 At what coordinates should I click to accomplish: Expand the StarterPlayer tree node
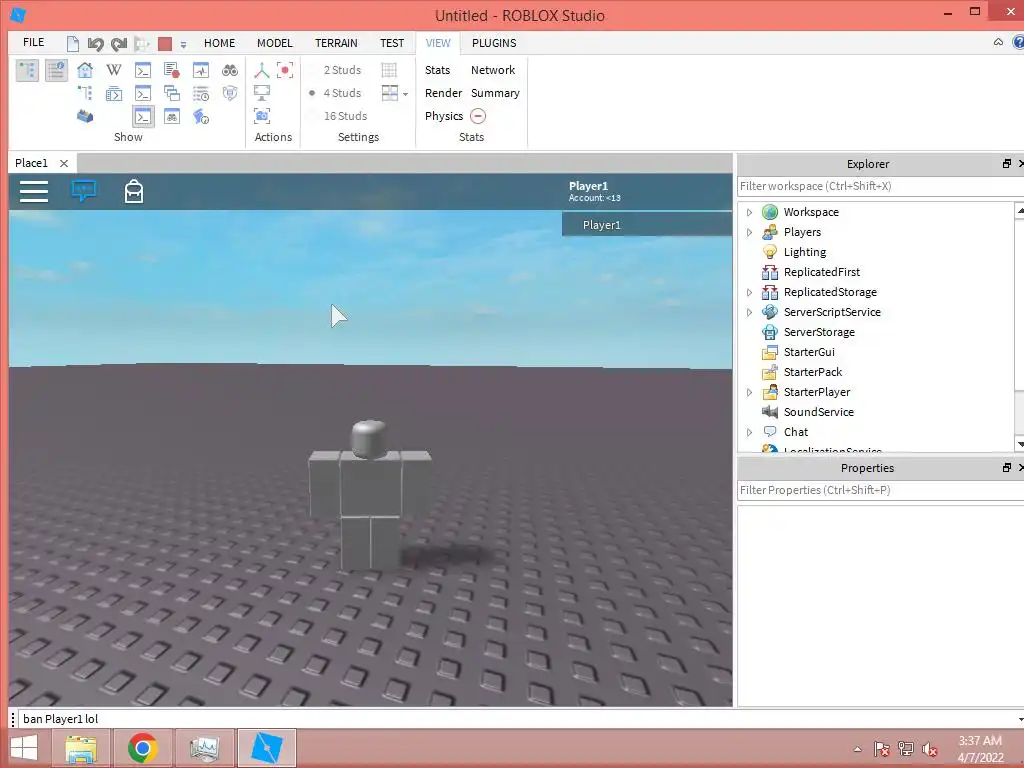coord(749,392)
